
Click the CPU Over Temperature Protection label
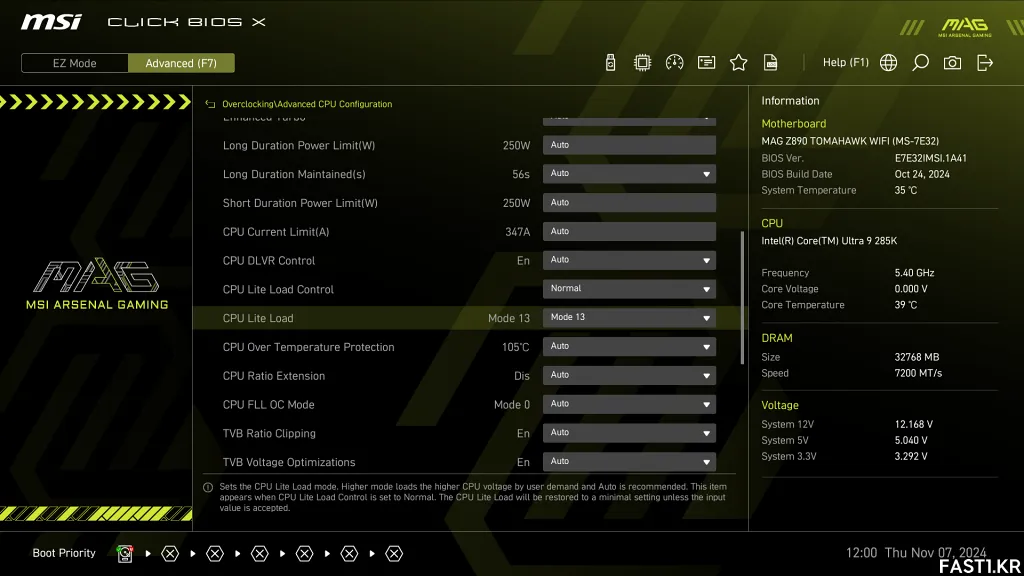click(x=308, y=347)
